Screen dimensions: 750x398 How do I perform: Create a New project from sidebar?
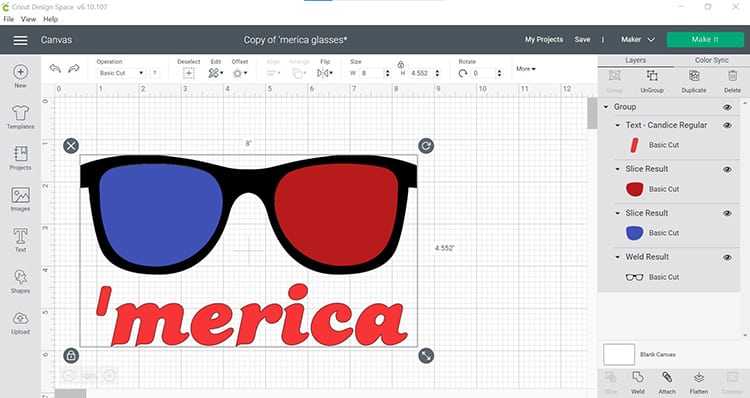pos(20,77)
